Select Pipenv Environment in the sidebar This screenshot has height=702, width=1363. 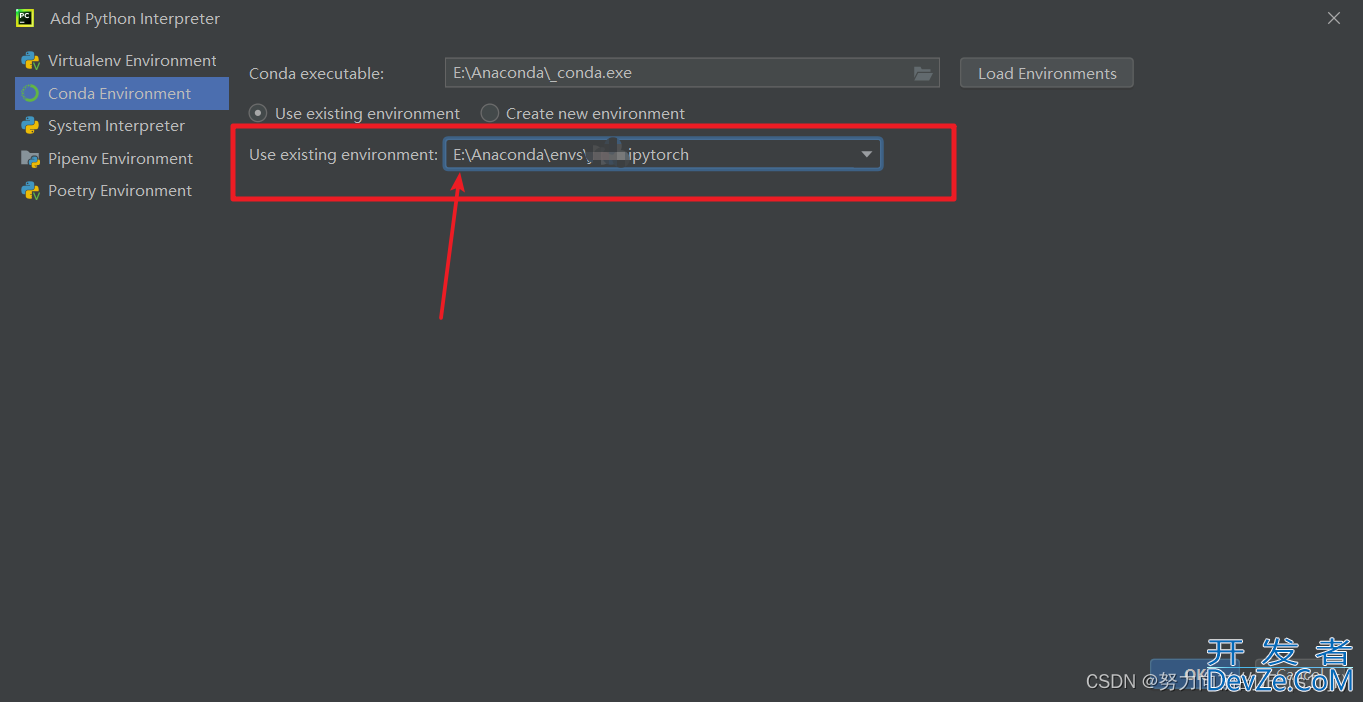pos(122,159)
